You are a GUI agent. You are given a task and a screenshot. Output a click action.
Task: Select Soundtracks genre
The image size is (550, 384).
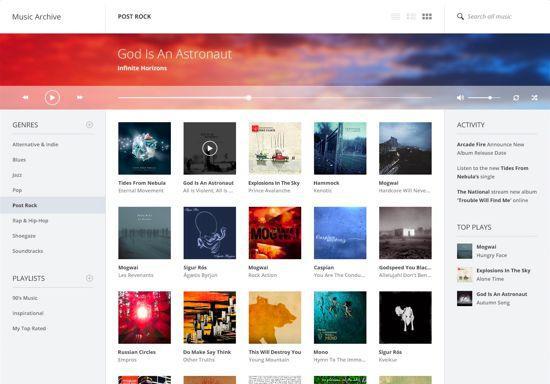[x=28, y=251]
